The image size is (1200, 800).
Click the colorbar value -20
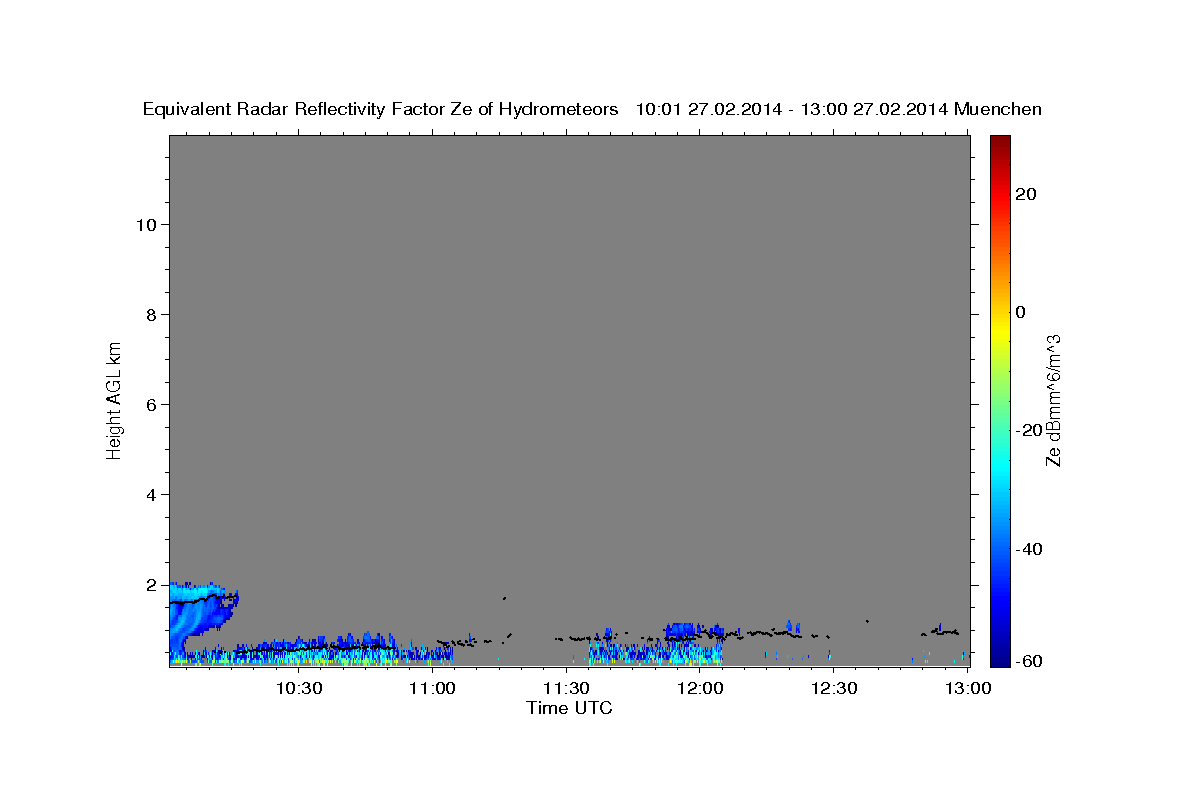pos(1029,430)
